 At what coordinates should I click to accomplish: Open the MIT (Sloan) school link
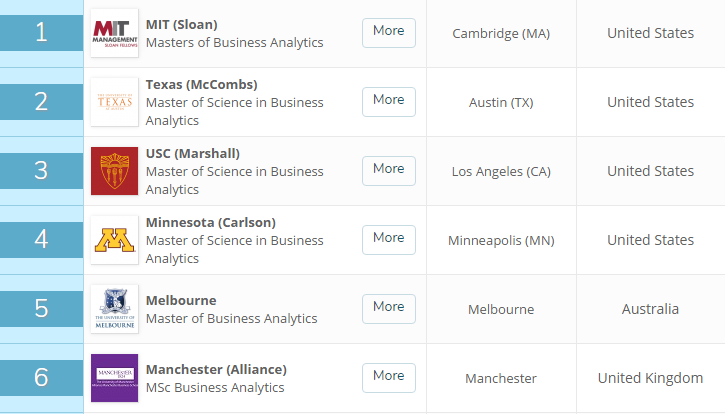coord(181,24)
